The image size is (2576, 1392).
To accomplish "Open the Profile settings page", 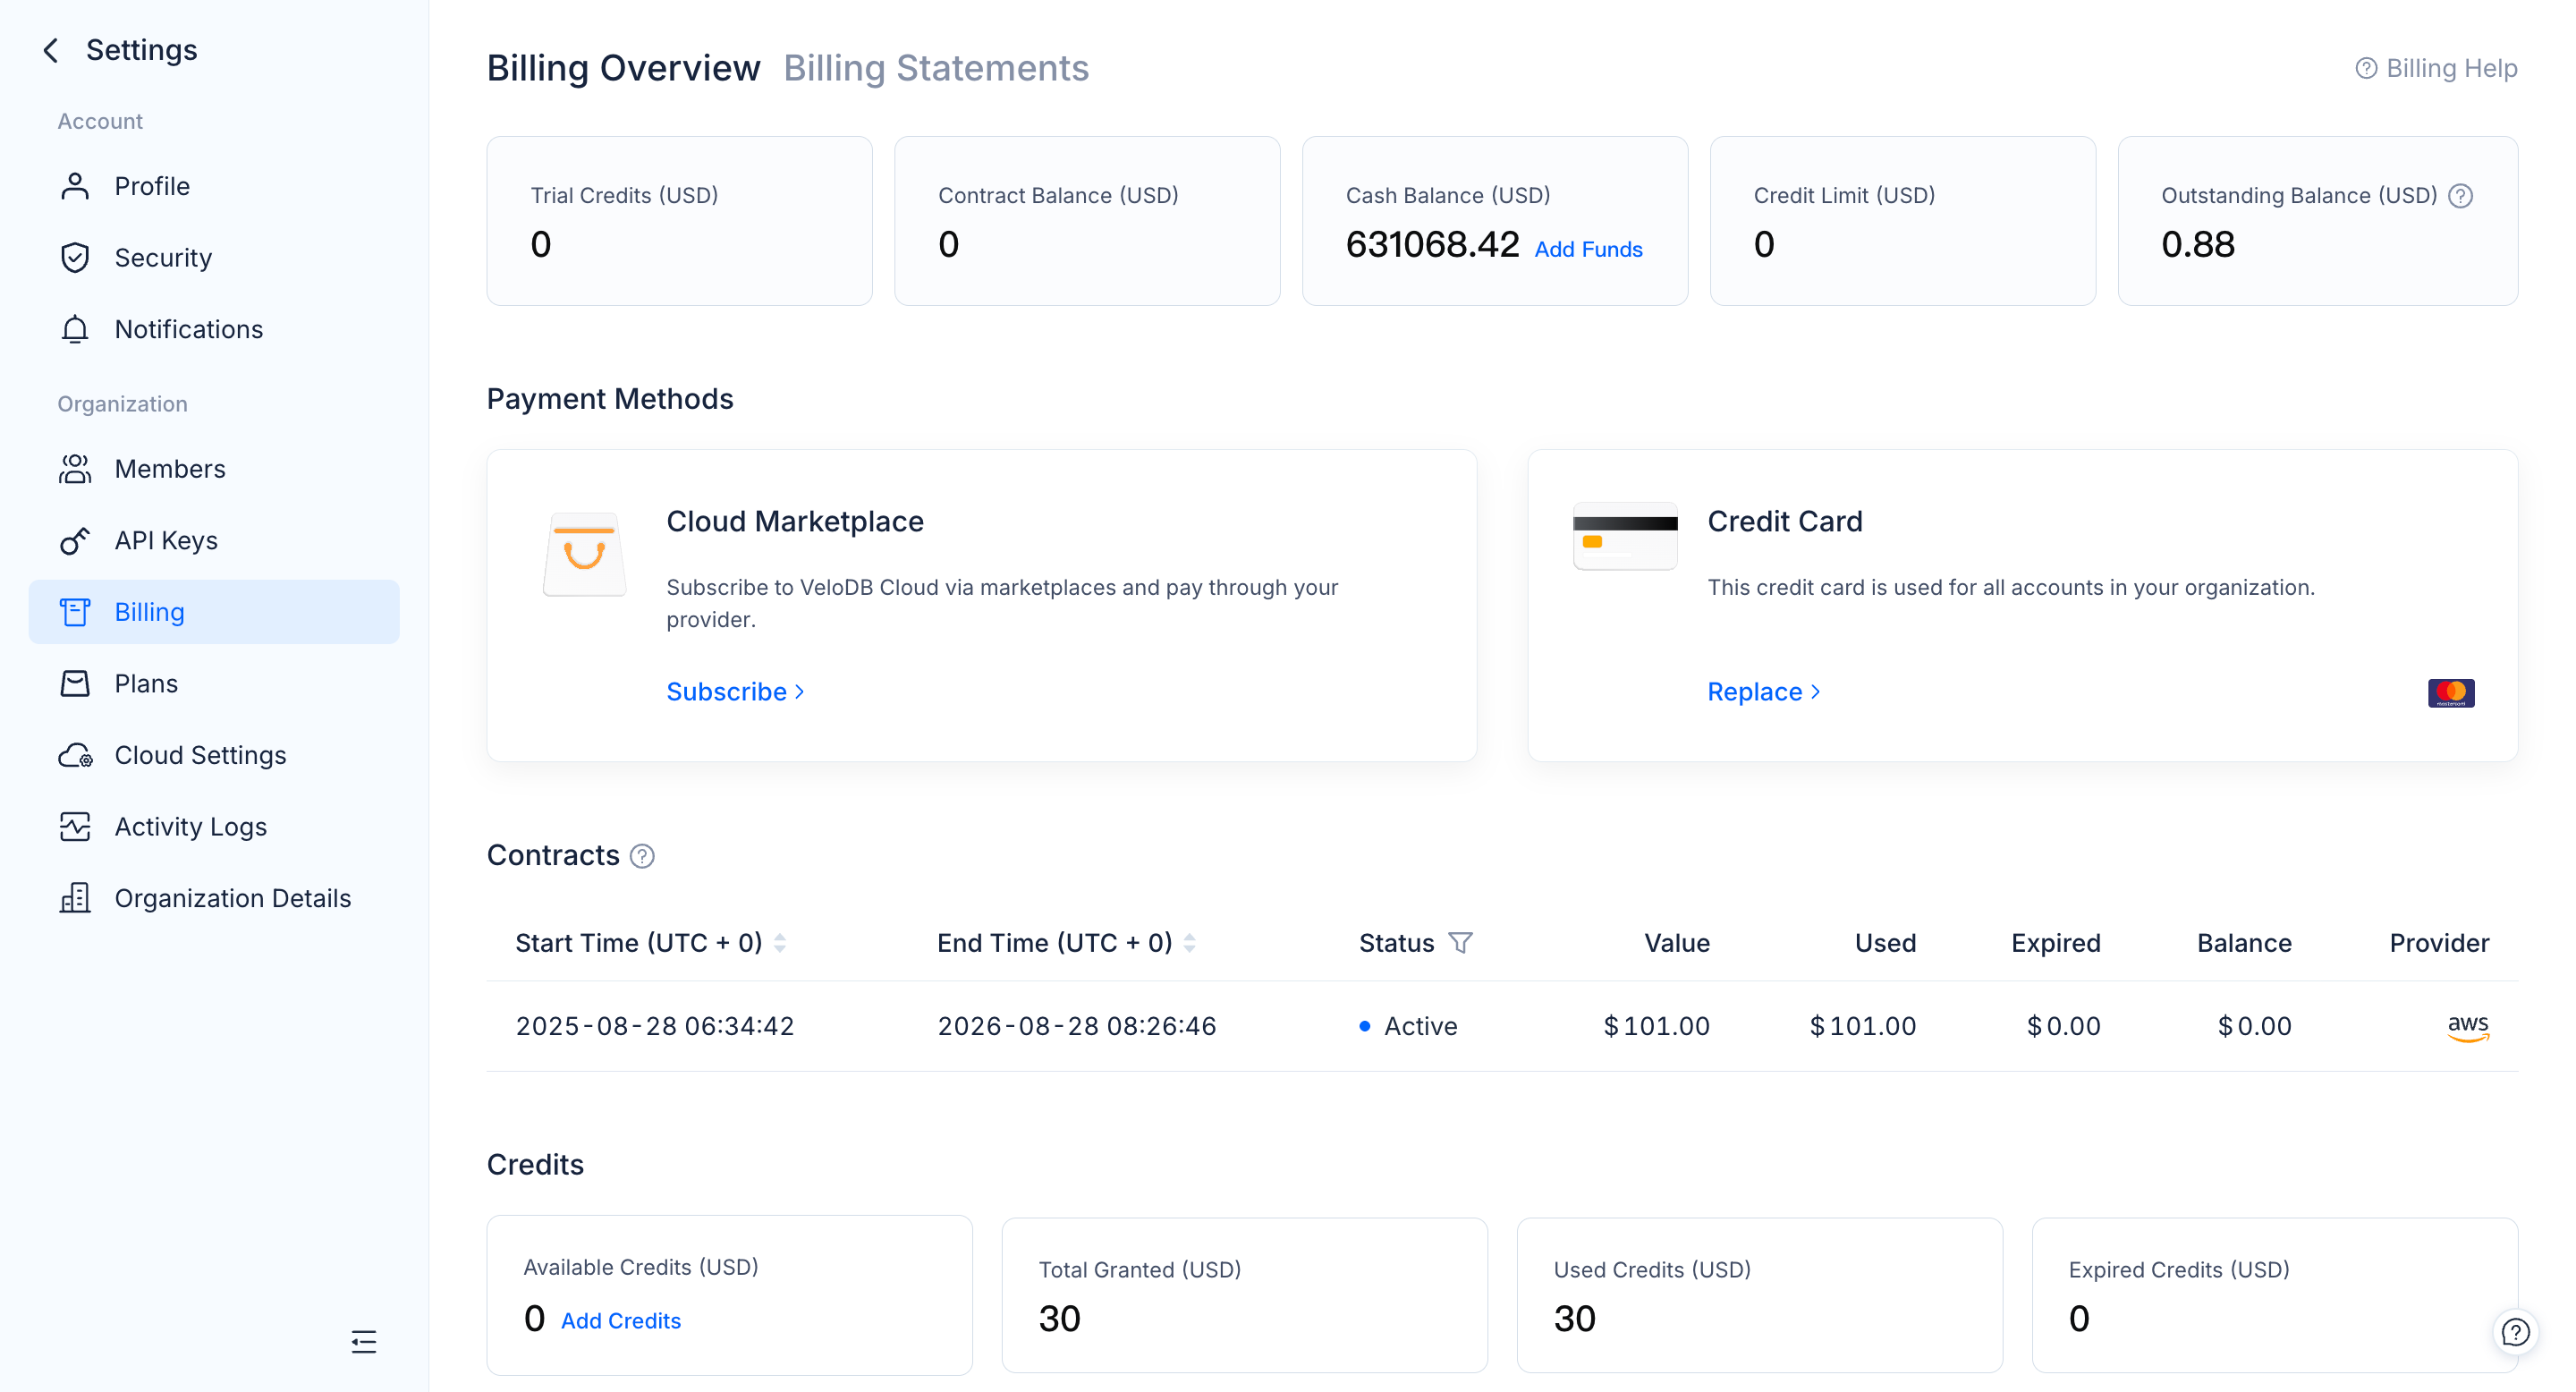I will (x=214, y=186).
